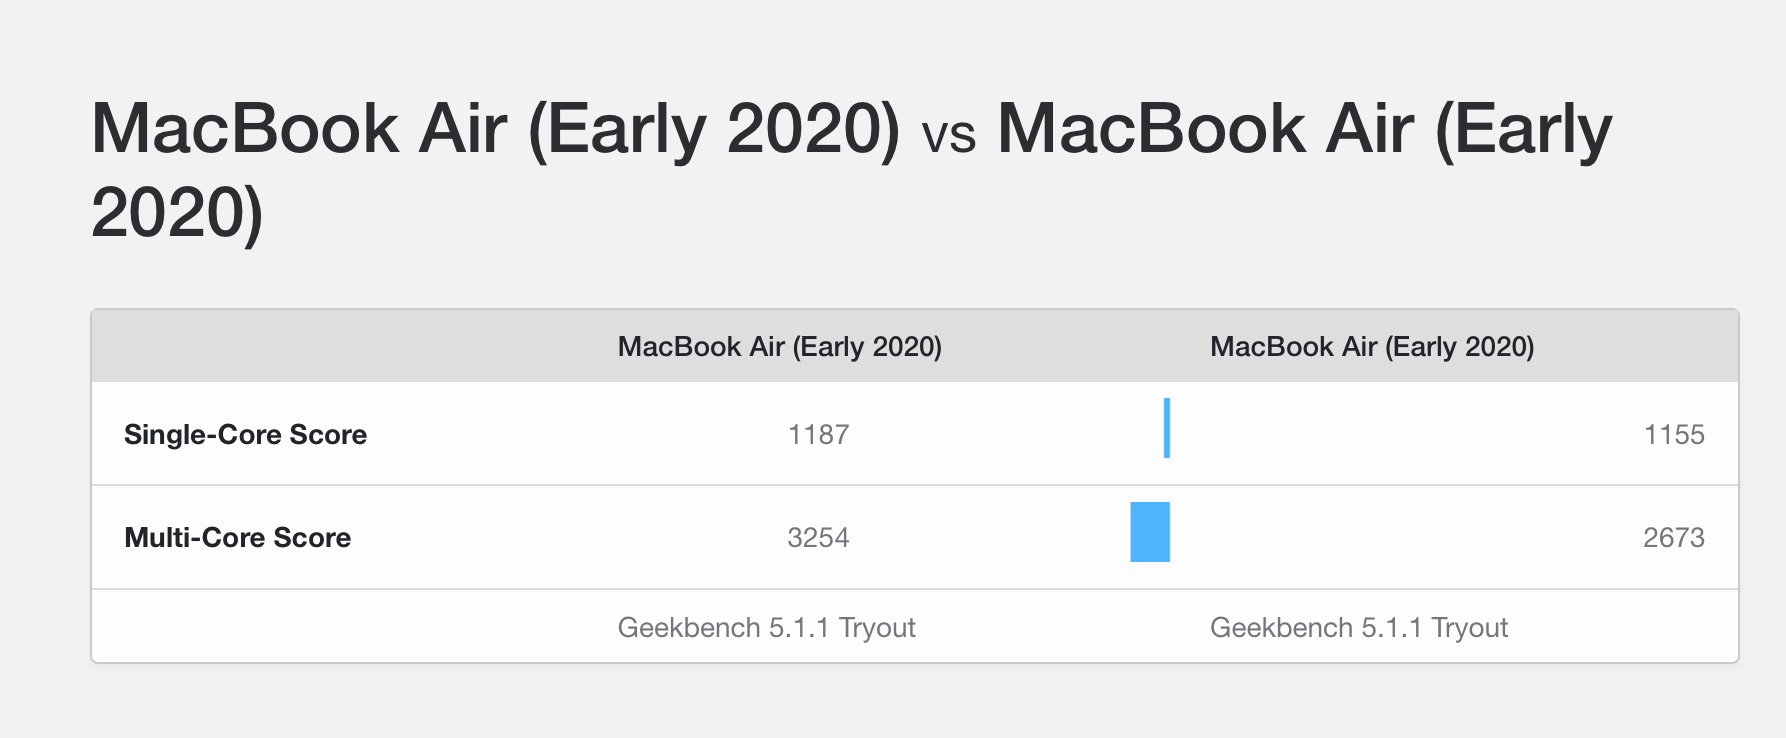Viewport: 1786px width, 738px height.
Task: Click the 1187 single-core score value
Action: 818,434
